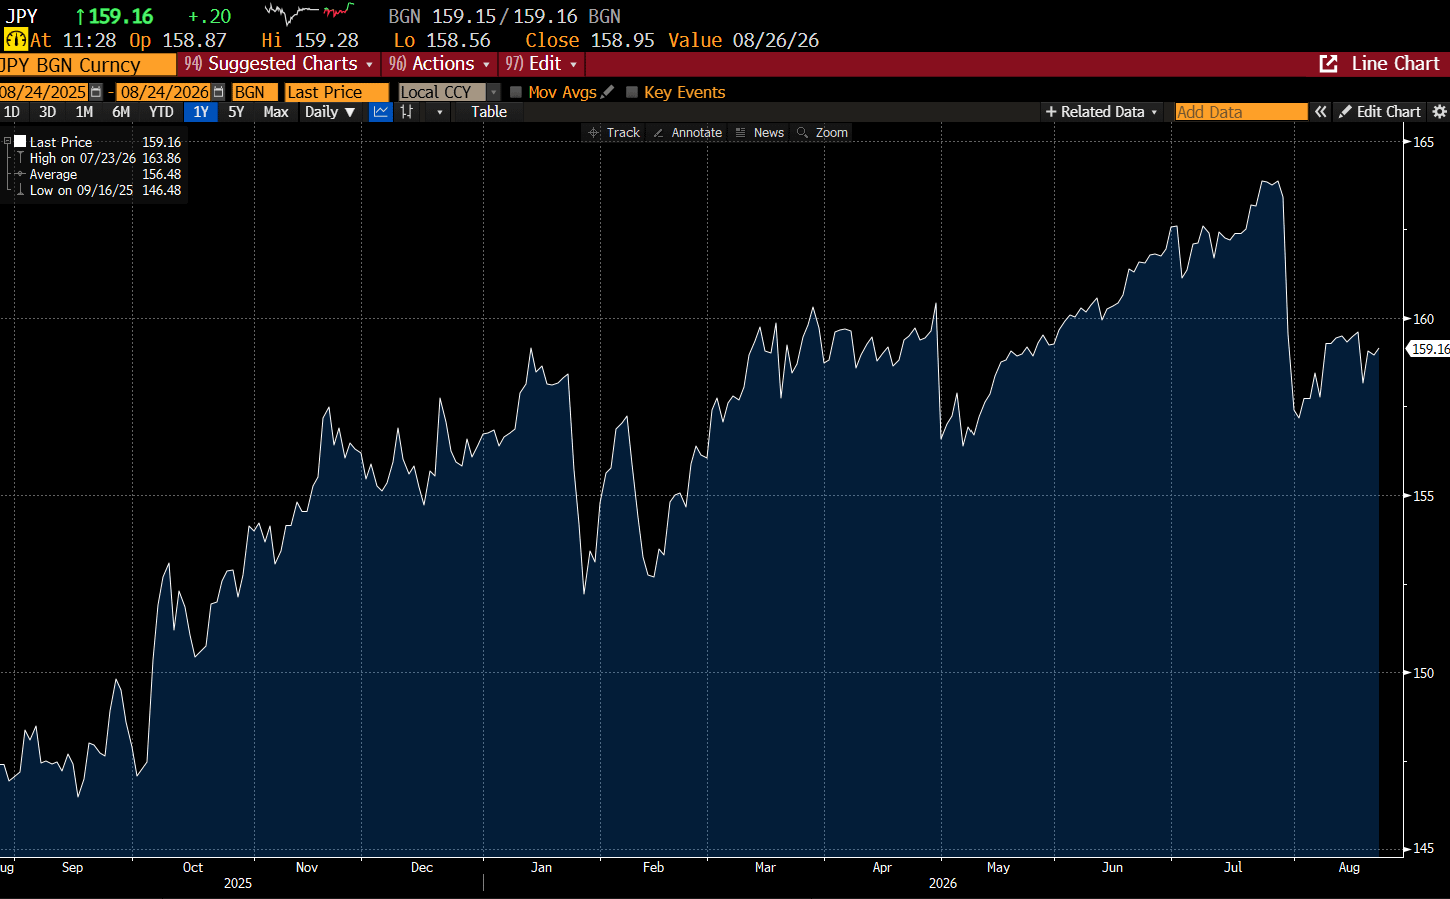The image size is (1450, 899).
Task: Open the intraday sparkline mini chart
Action: pyautogui.click(x=310, y=14)
